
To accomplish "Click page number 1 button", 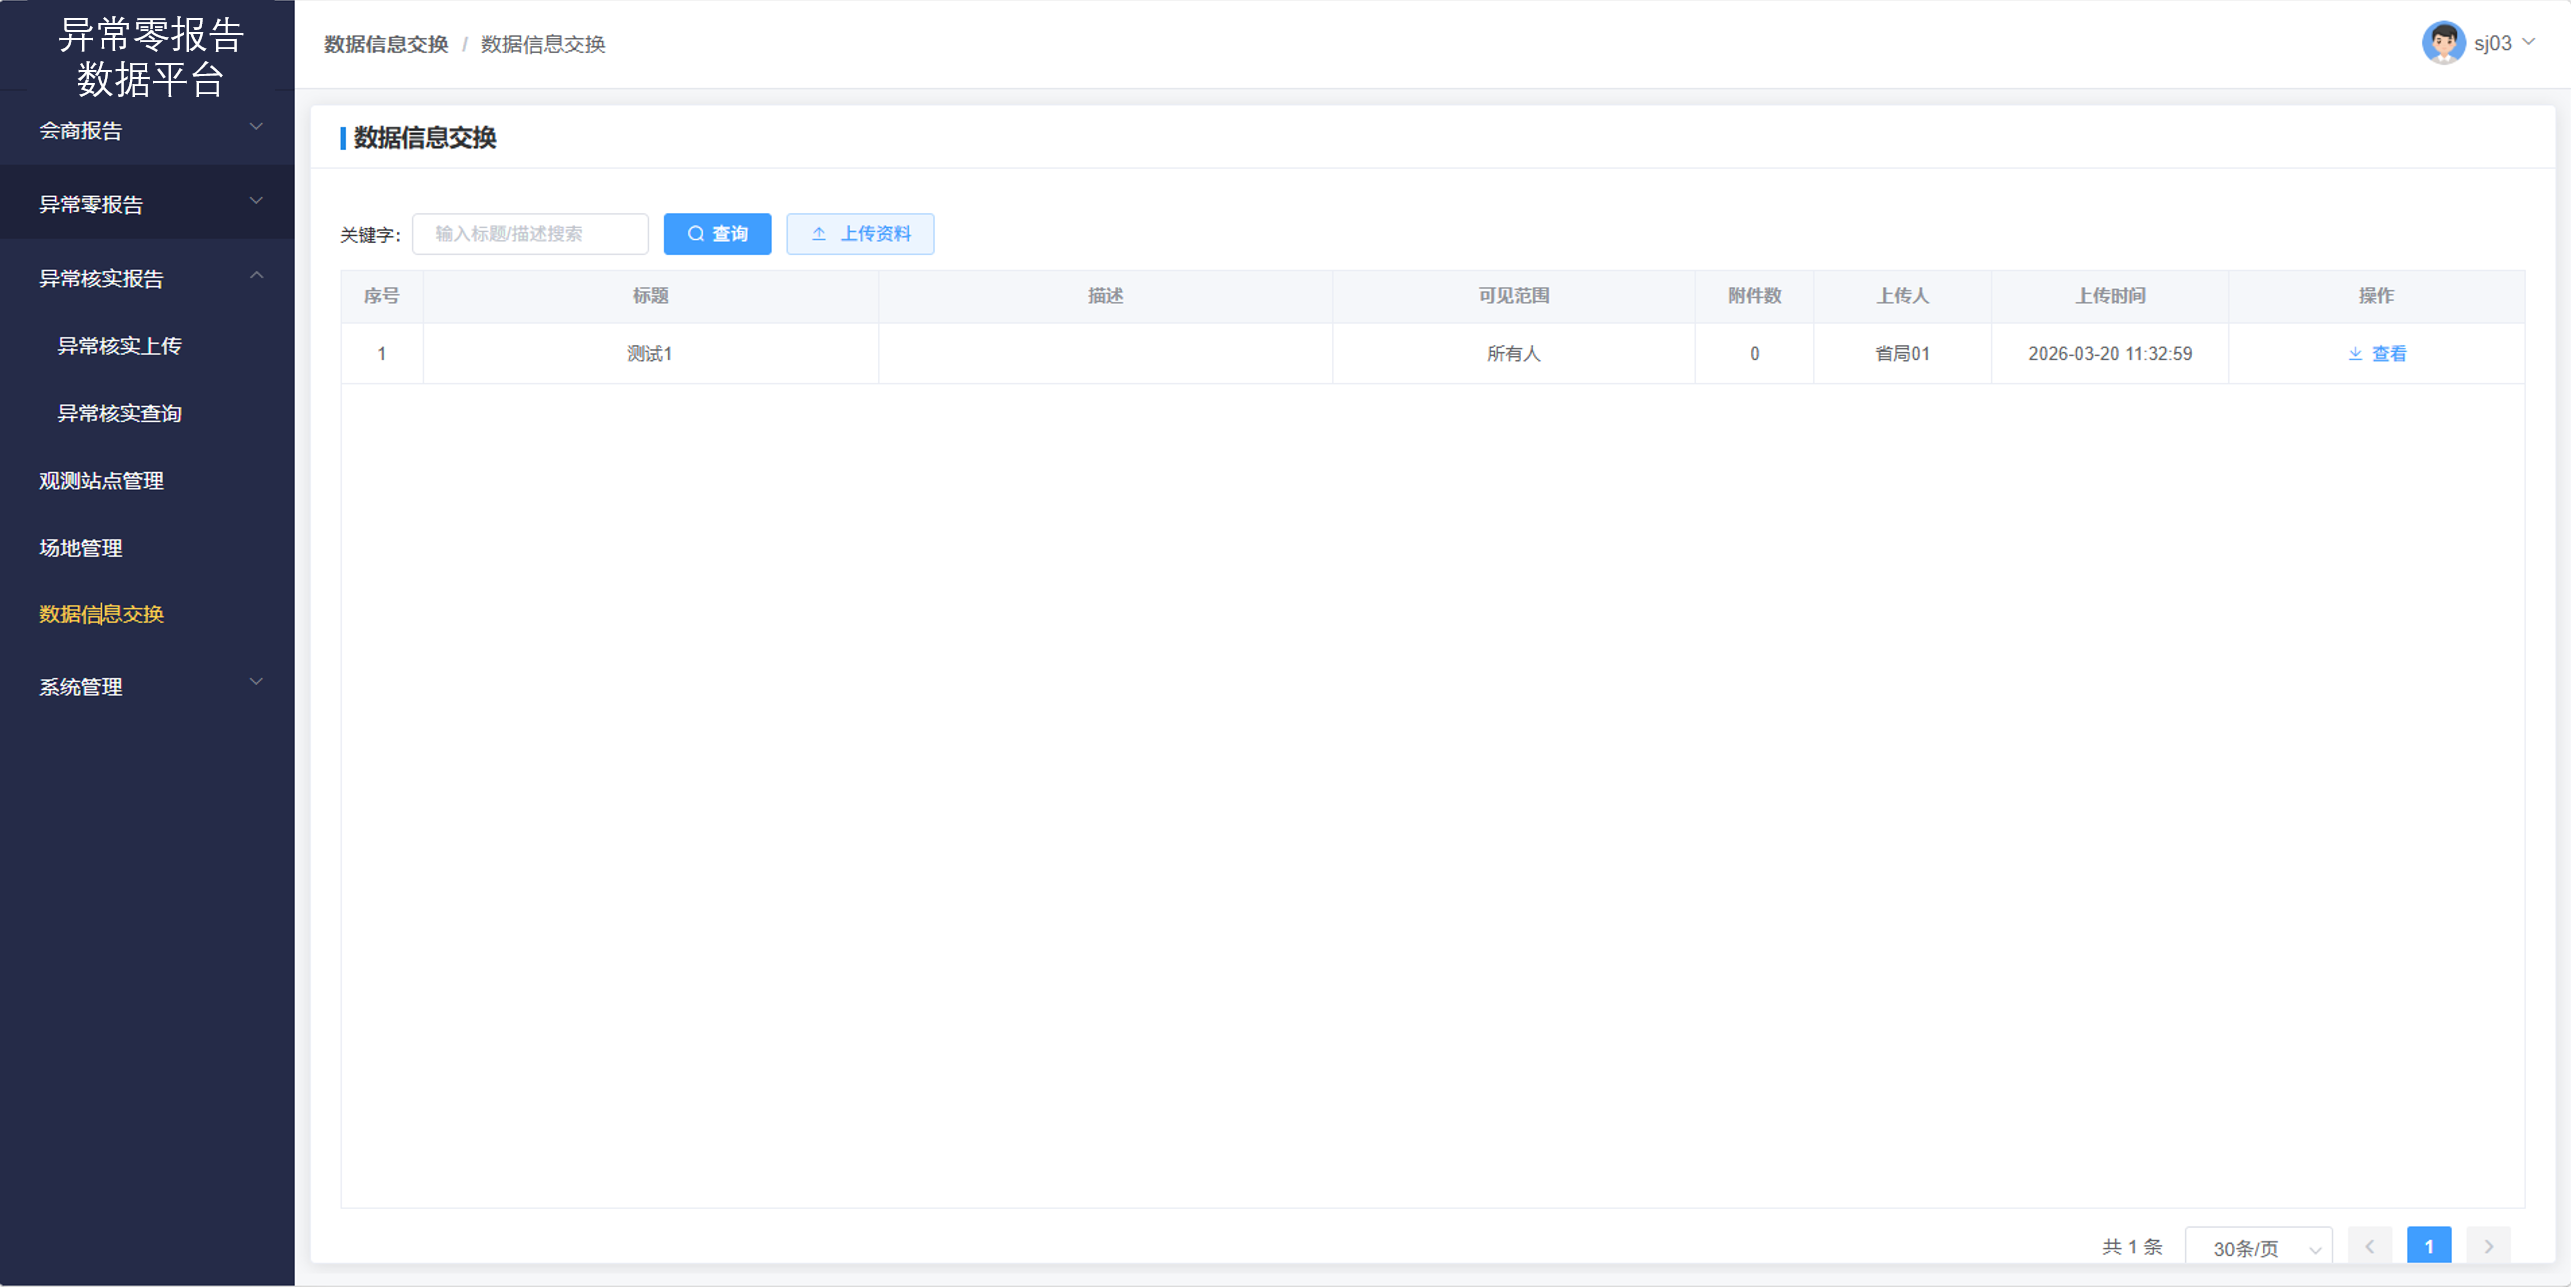I will coord(2428,1246).
